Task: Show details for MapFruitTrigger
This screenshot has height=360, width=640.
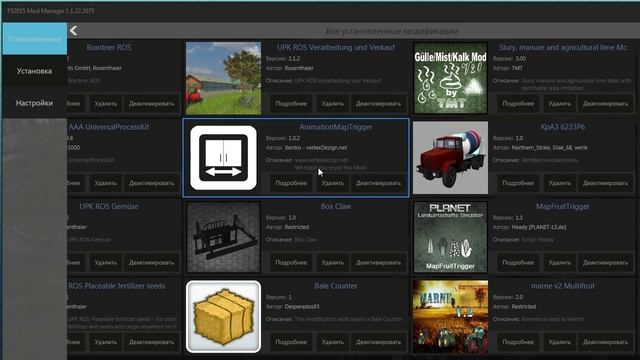Action: [518, 263]
